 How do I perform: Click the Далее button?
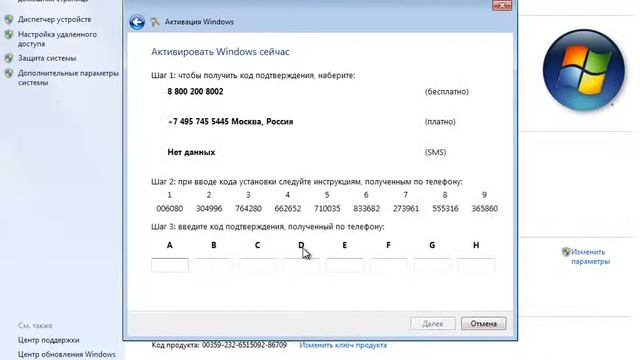(x=433, y=324)
